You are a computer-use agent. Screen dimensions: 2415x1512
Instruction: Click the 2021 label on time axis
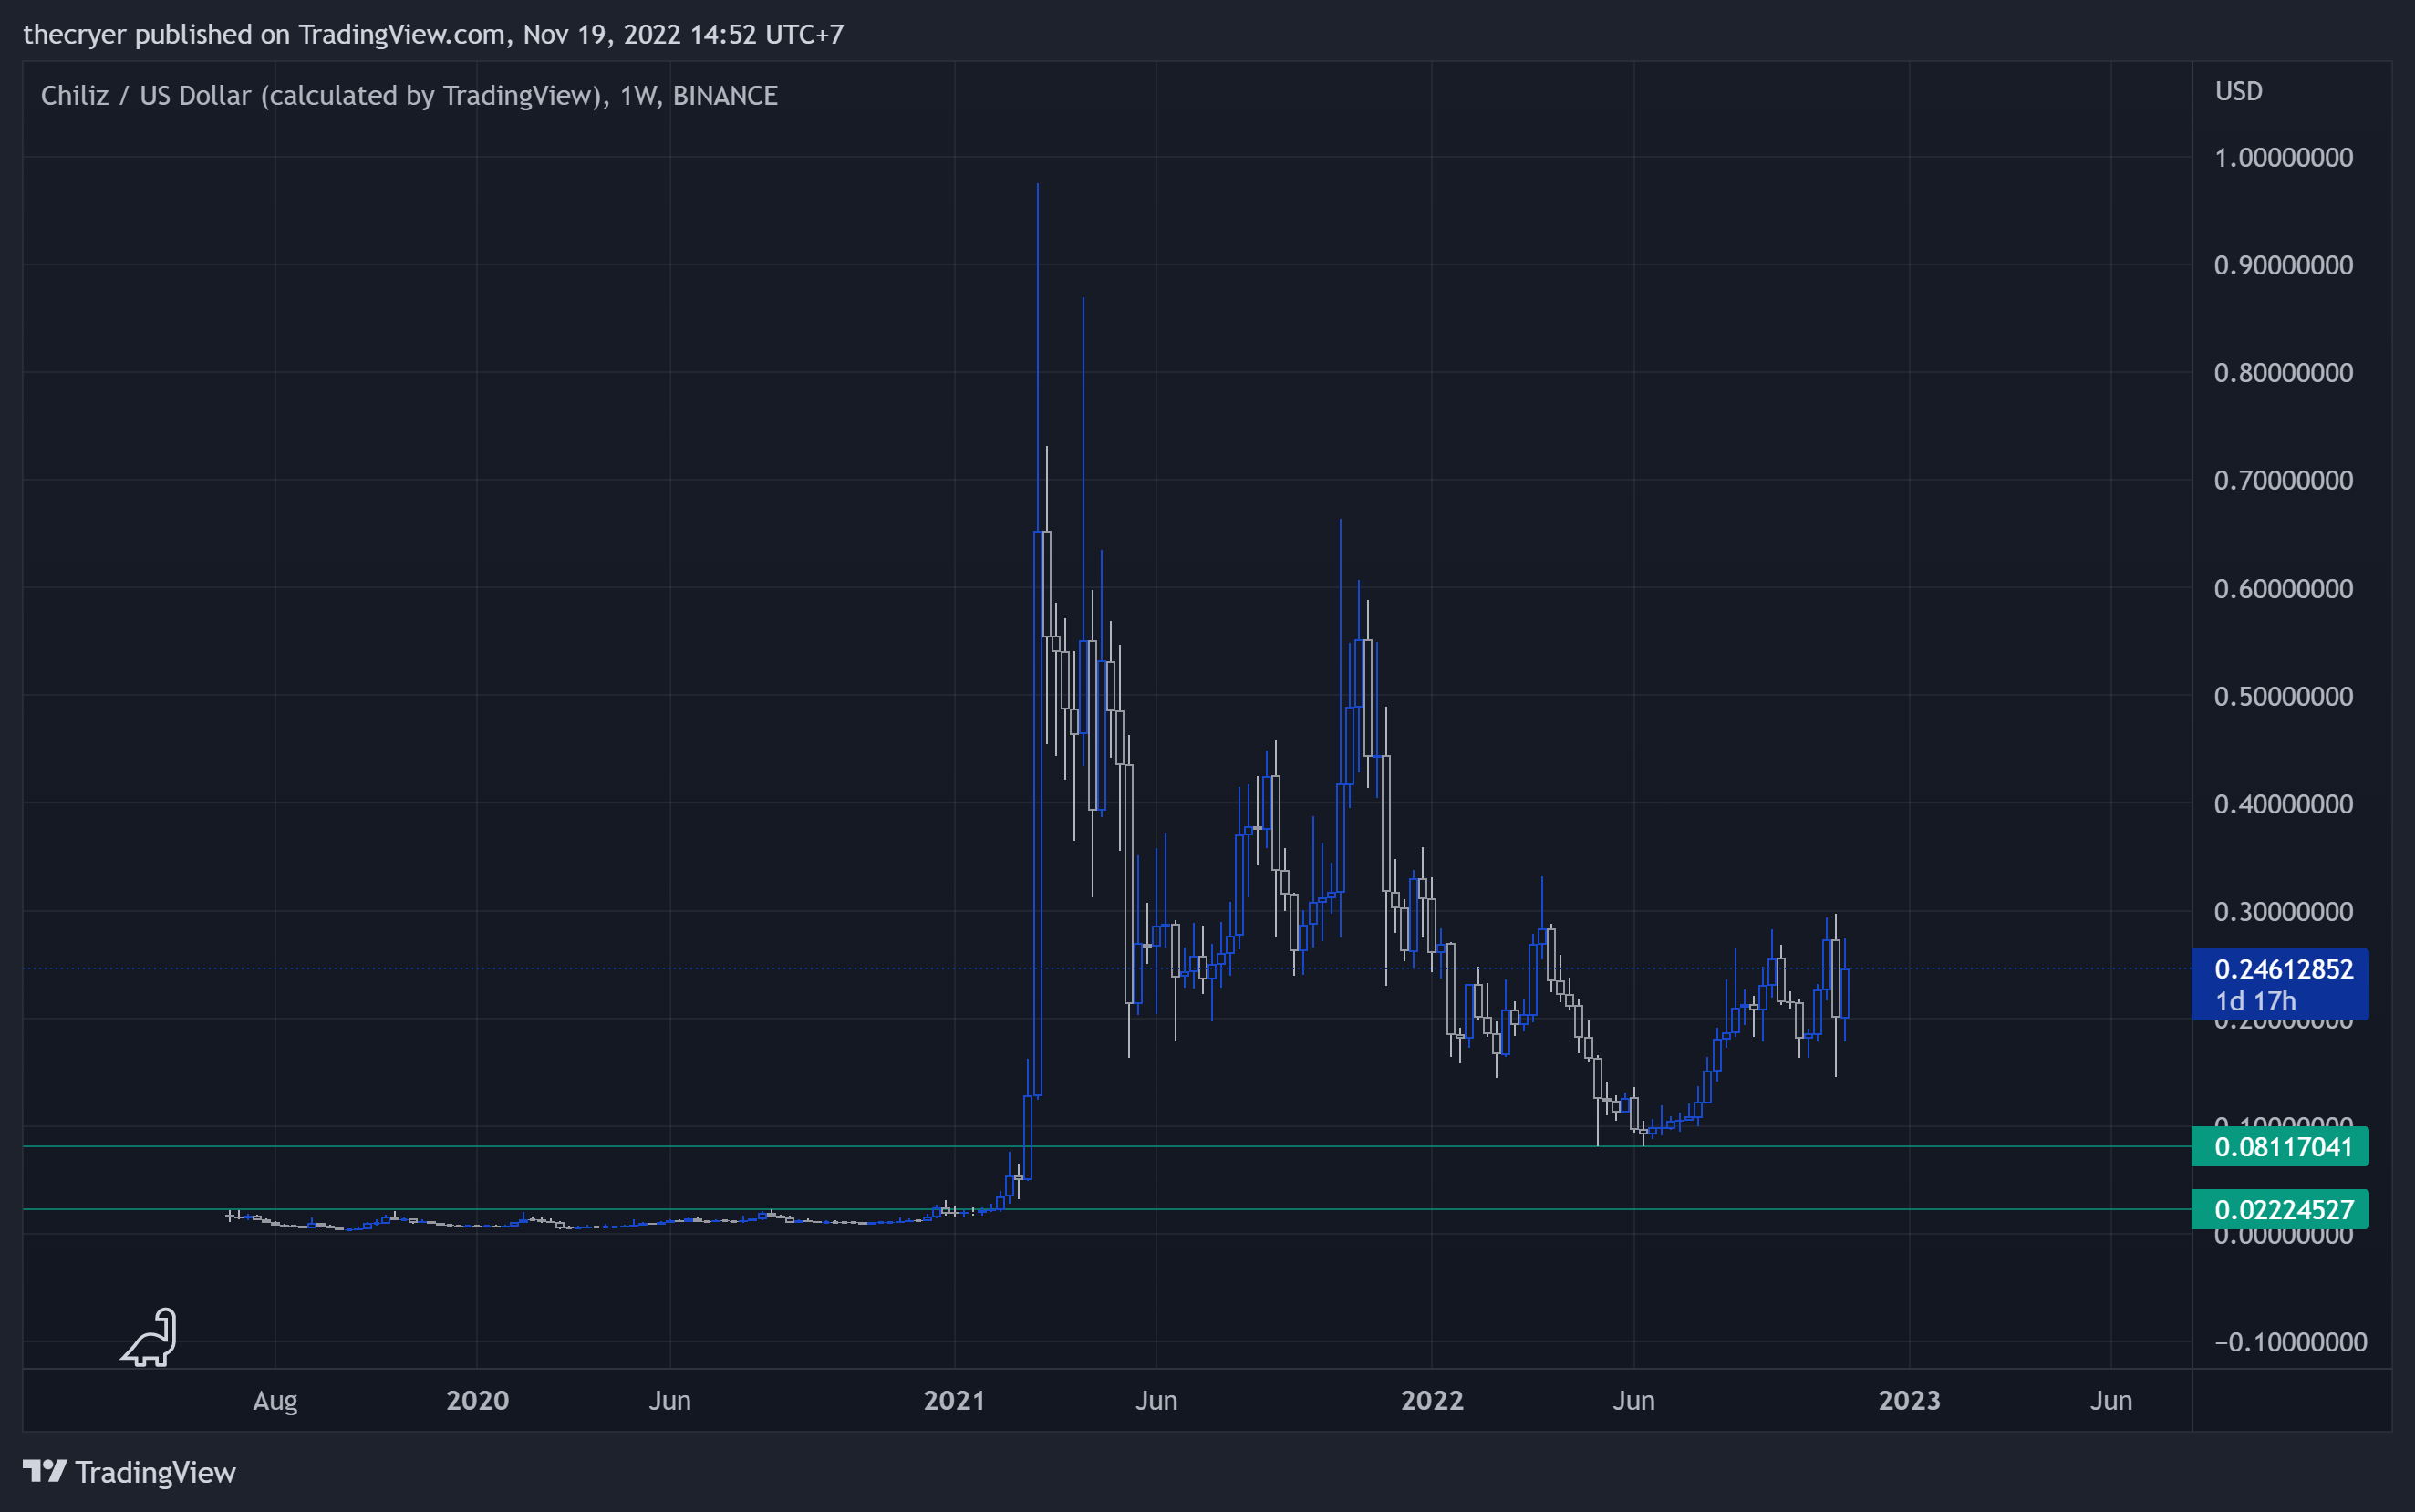(954, 1401)
